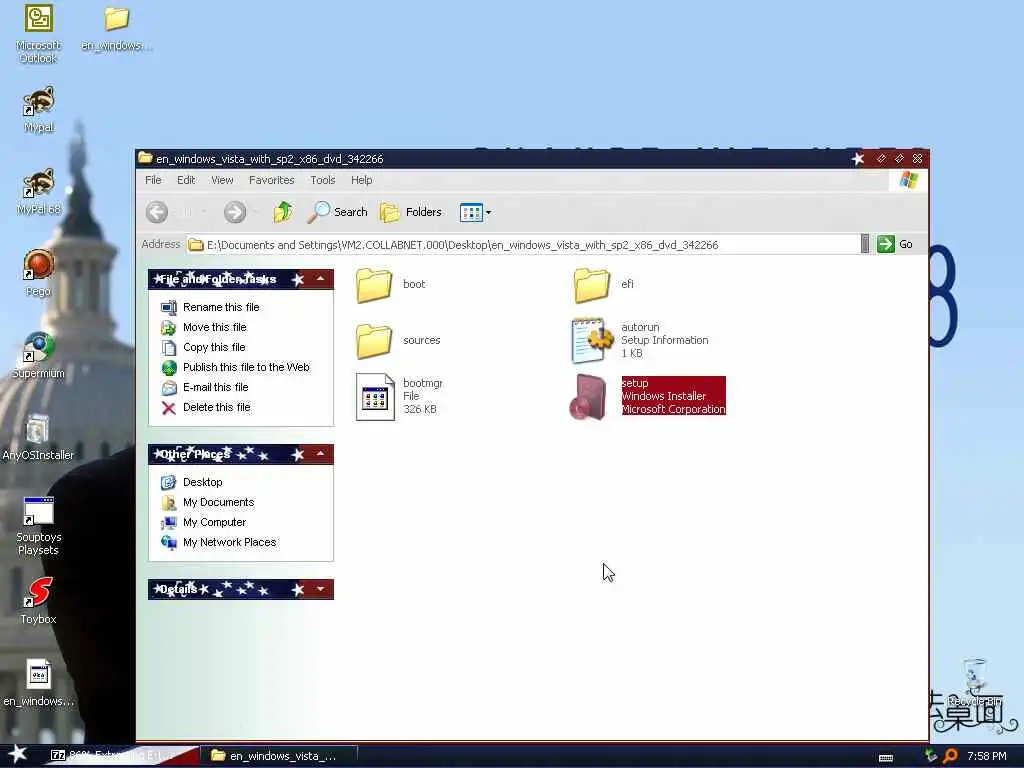Click the Back navigation arrow
1024x768 pixels.
point(157,212)
